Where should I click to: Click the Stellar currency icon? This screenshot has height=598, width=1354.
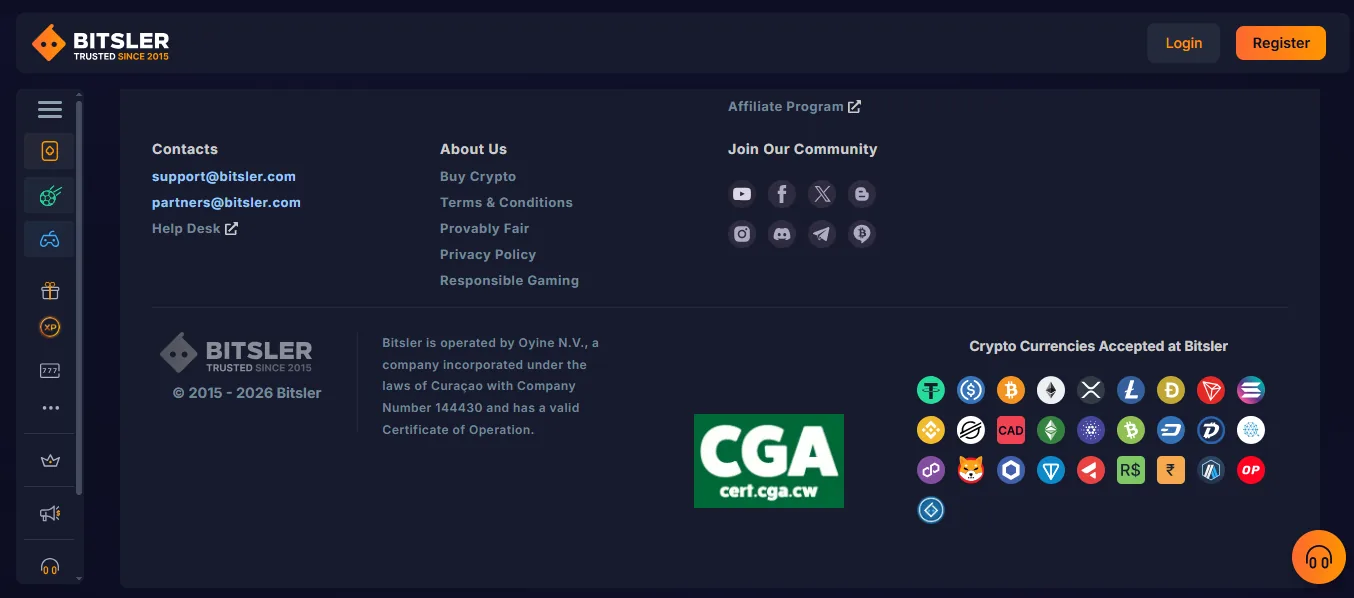point(971,430)
